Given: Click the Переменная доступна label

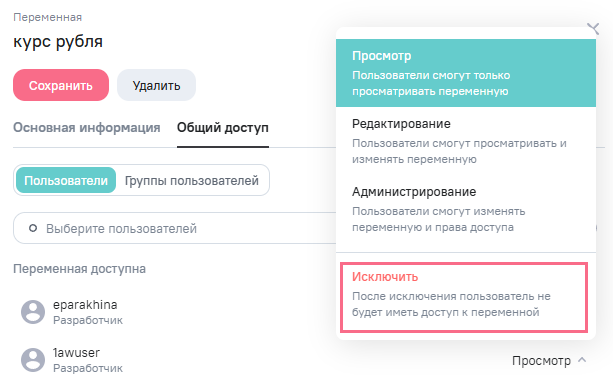Looking at the screenshot, I should coord(80,269).
